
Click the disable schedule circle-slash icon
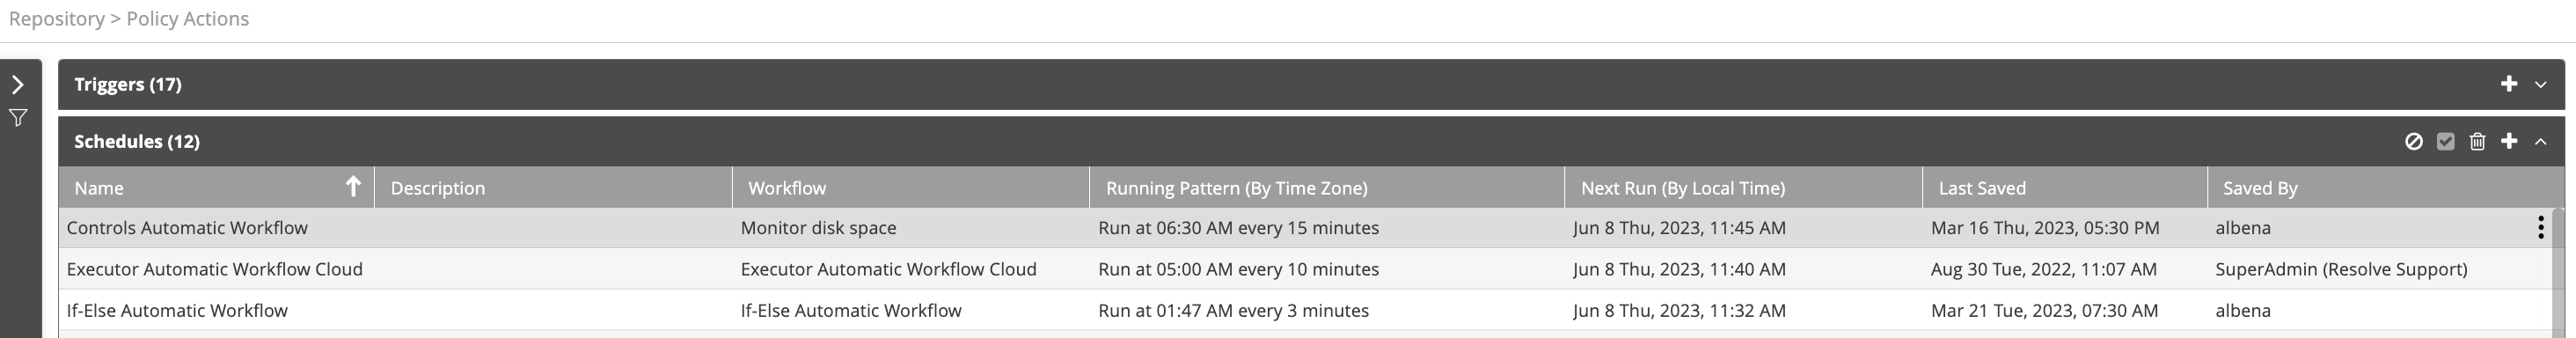coord(2414,141)
